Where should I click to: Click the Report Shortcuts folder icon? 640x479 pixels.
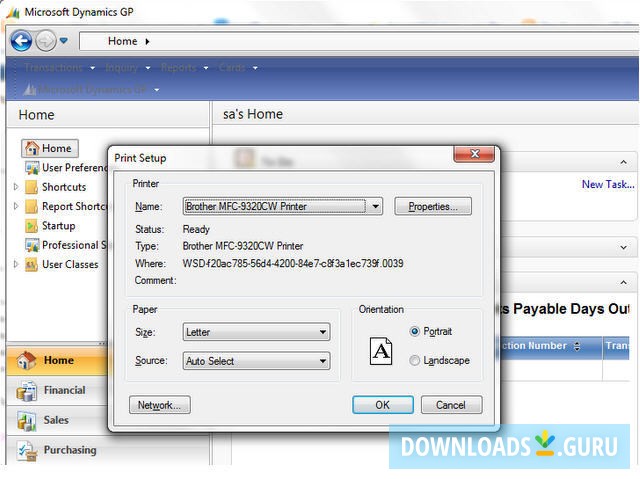tap(32, 206)
